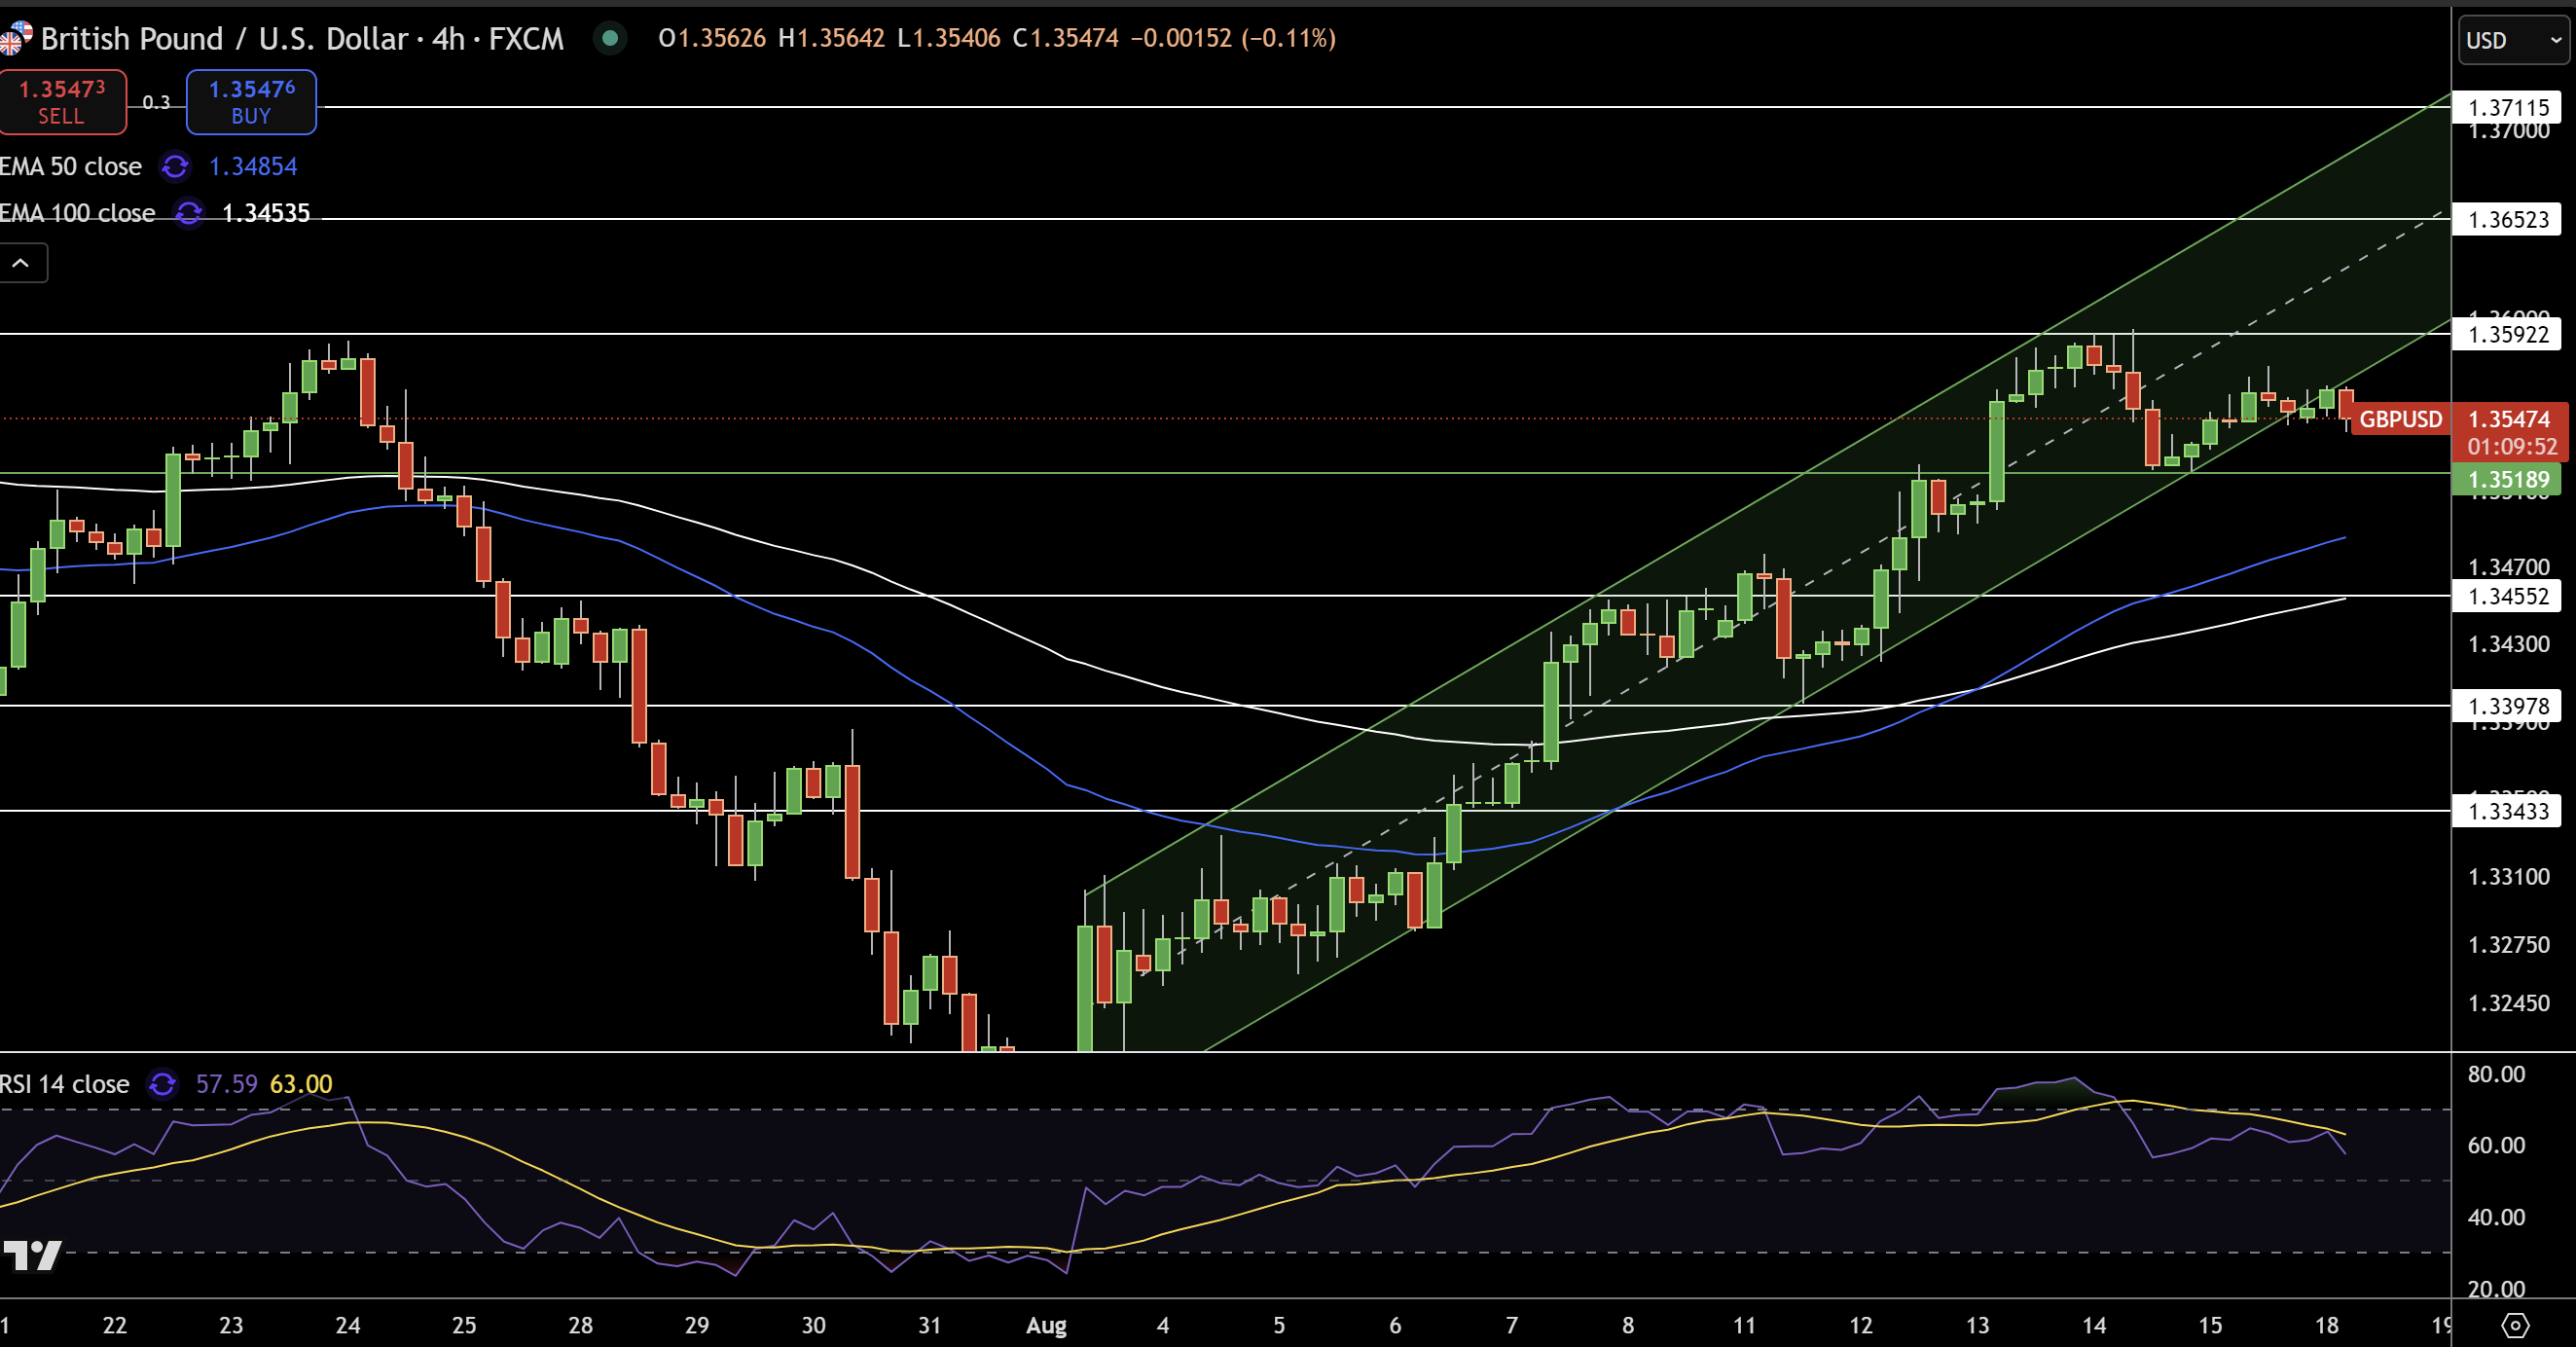The height and width of the screenshot is (1347, 2576).
Task: Click the EMA 100 refresh icon
Action: [x=188, y=213]
